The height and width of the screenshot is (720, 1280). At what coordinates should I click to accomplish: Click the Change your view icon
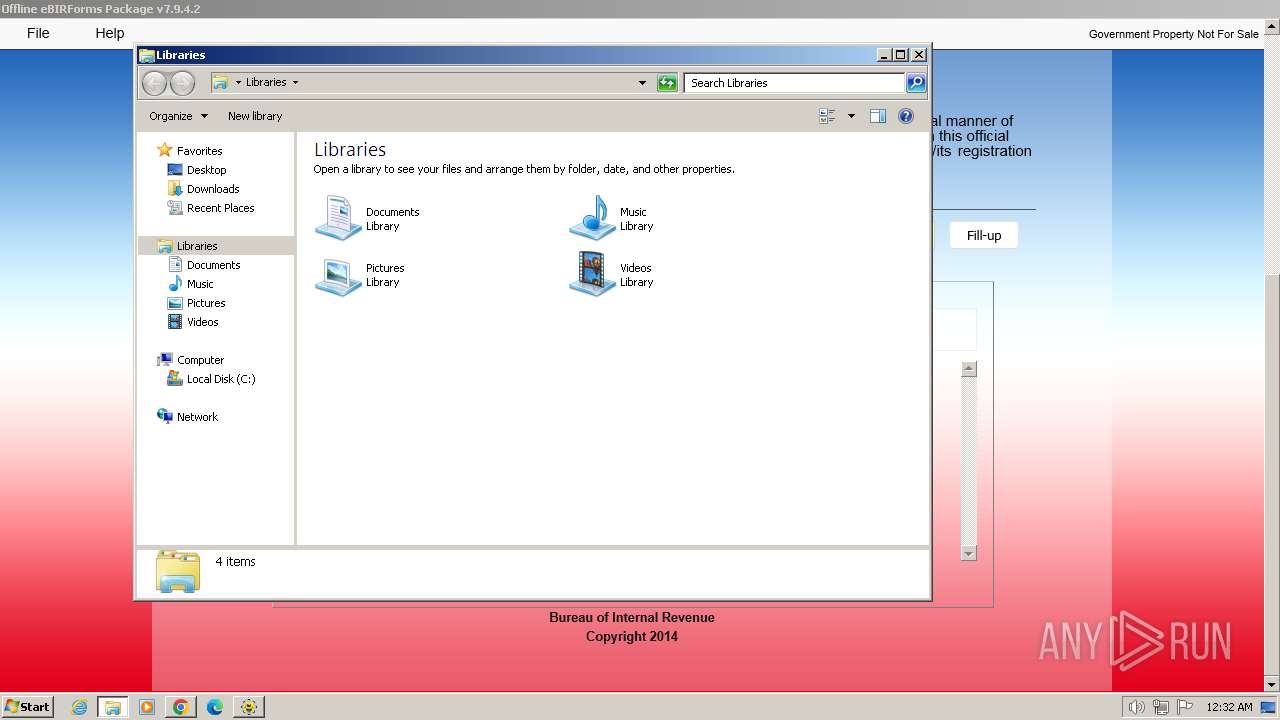tap(827, 116)
